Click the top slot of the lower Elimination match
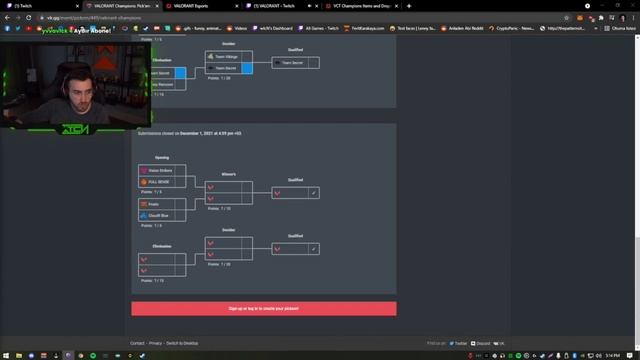Viewport: 640px width, 360px height. tap(157, 259)
